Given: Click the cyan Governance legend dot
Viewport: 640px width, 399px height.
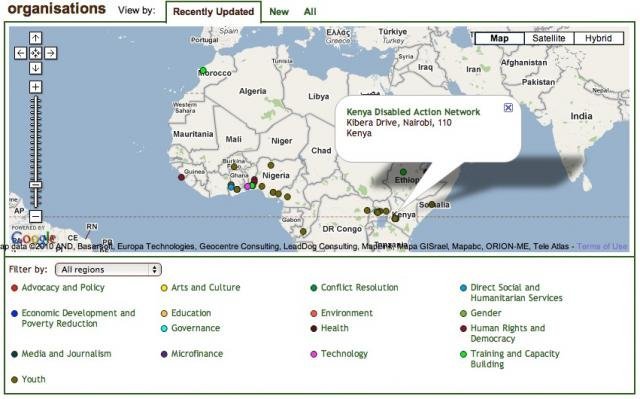Looking at the screenshot, I should (164, 329).
